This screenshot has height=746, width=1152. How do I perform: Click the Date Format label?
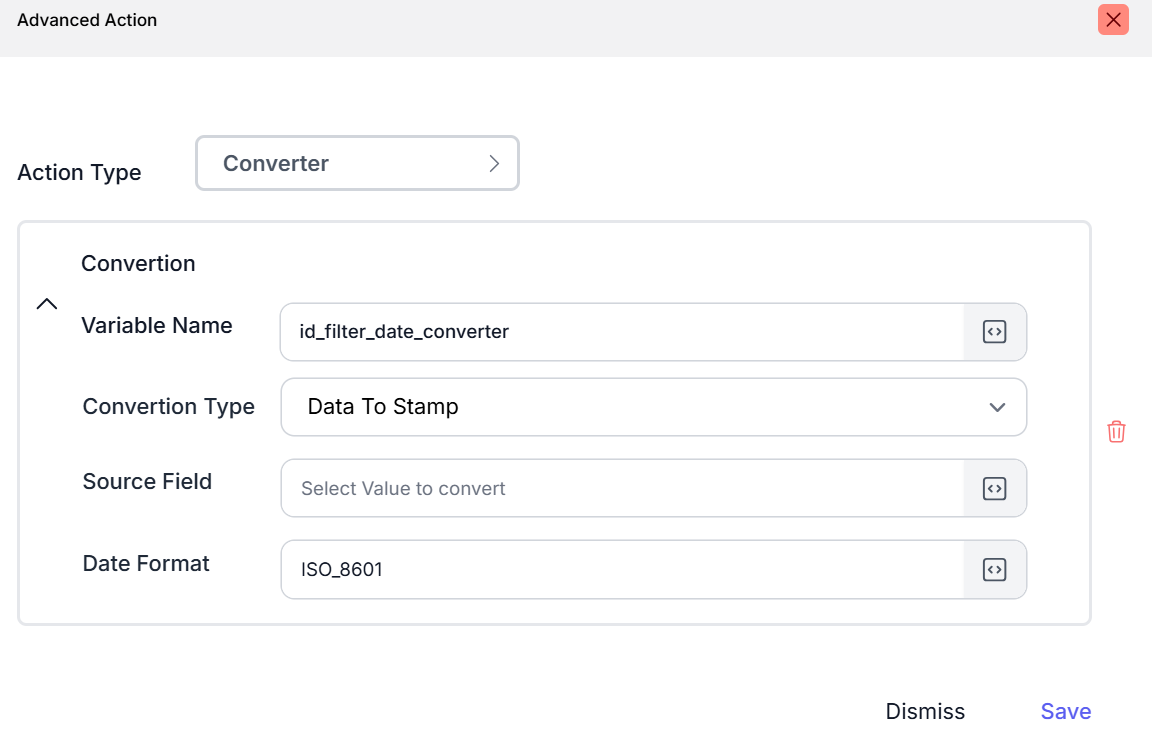(146, 563)
